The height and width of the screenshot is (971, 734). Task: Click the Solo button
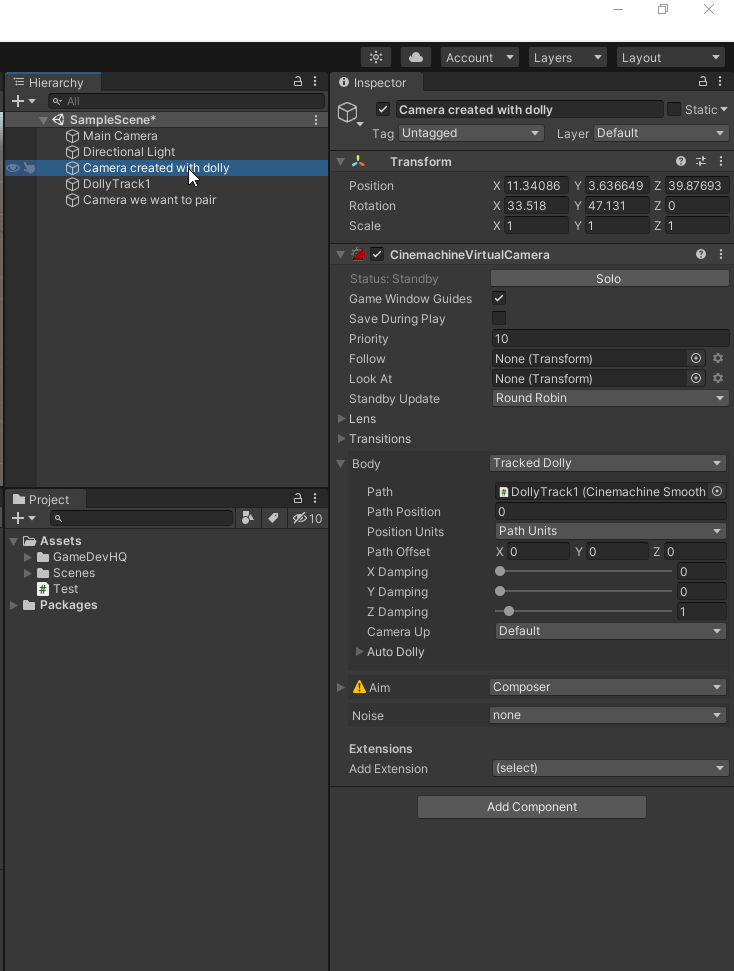pos(609,279)
